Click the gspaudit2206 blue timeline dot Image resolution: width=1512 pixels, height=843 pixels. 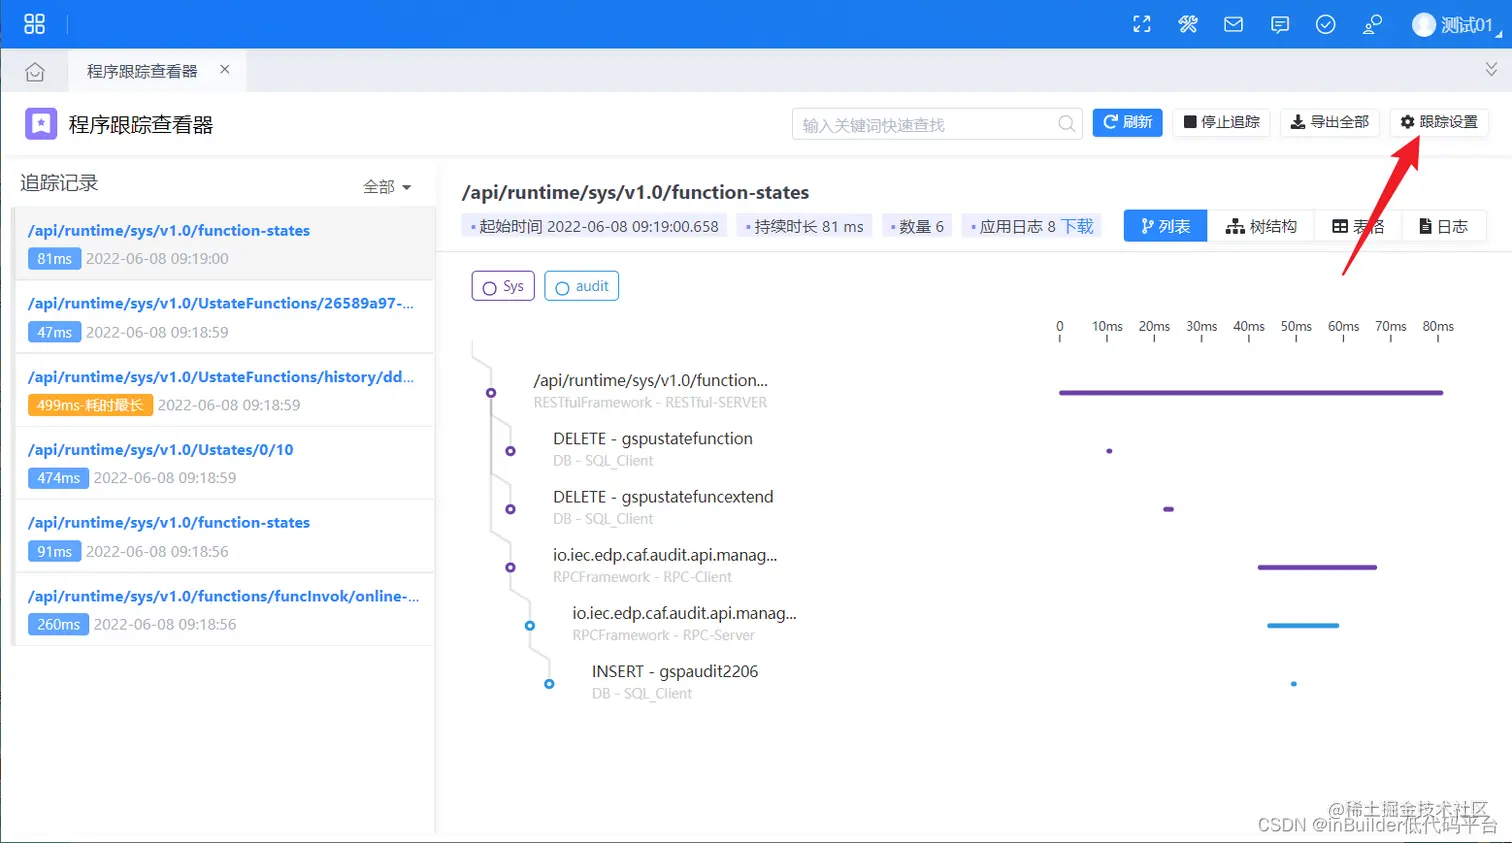coord(1294,684)
